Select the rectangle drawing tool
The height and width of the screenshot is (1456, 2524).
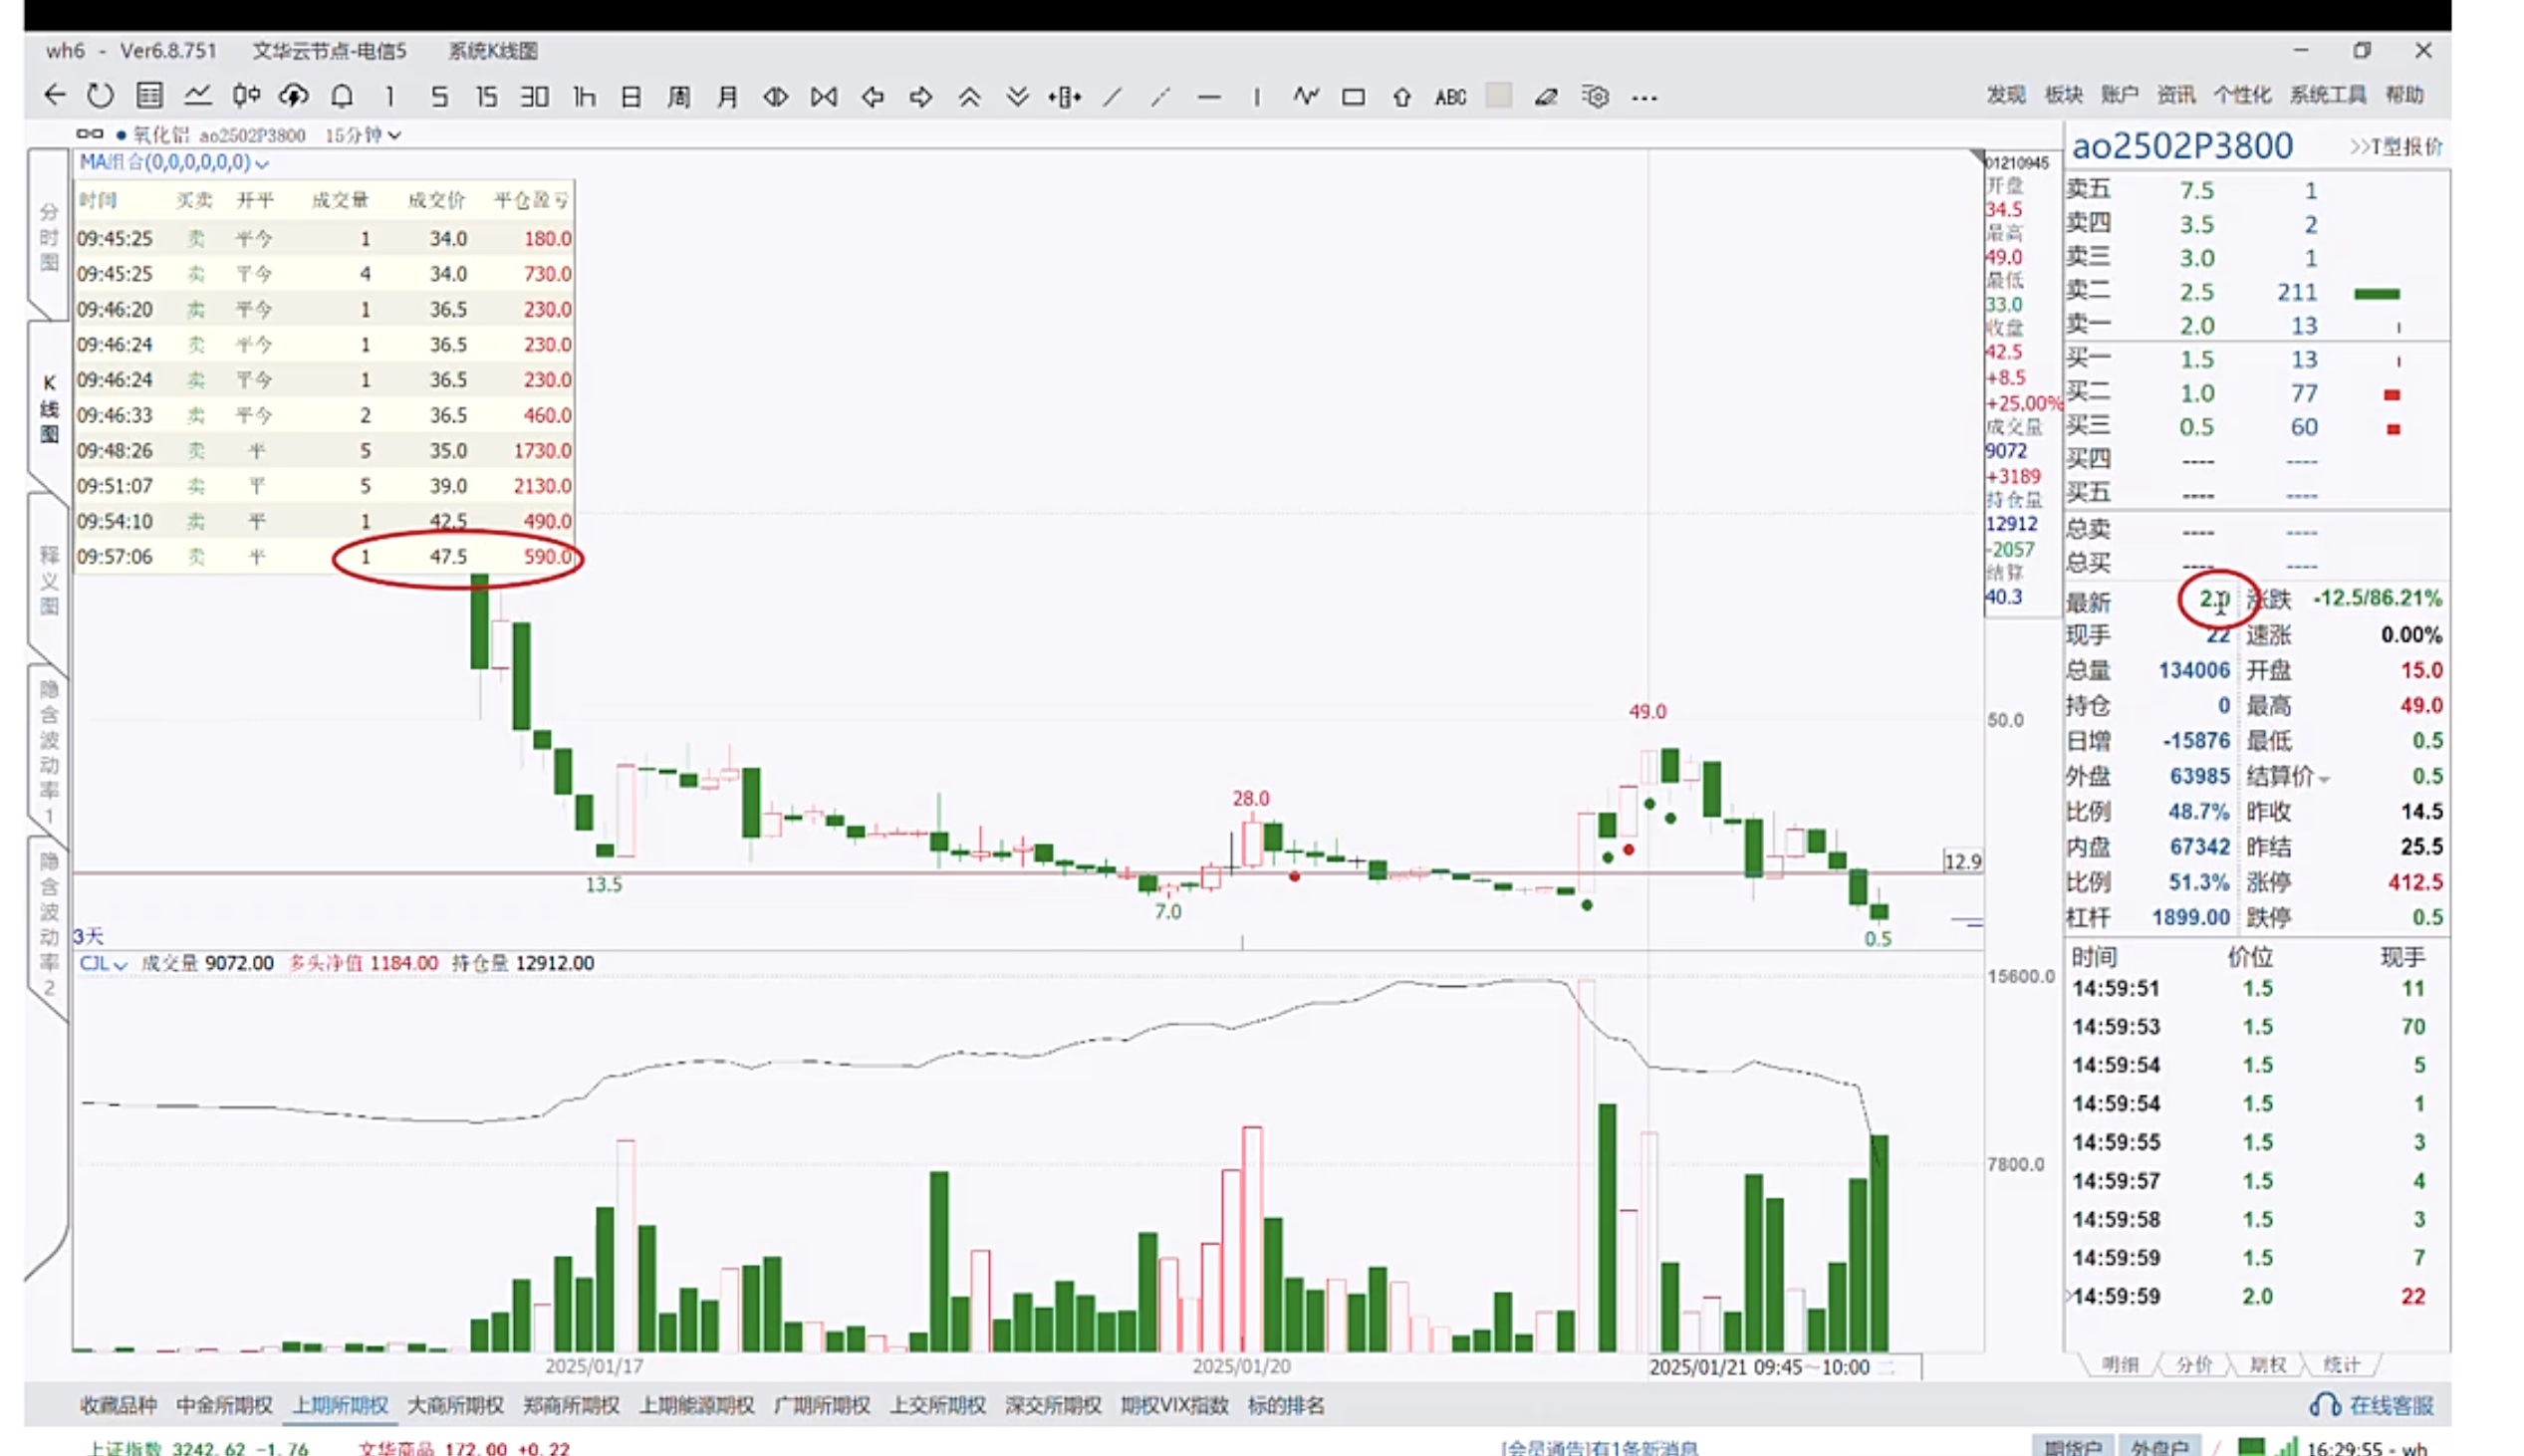point(1353,97)
